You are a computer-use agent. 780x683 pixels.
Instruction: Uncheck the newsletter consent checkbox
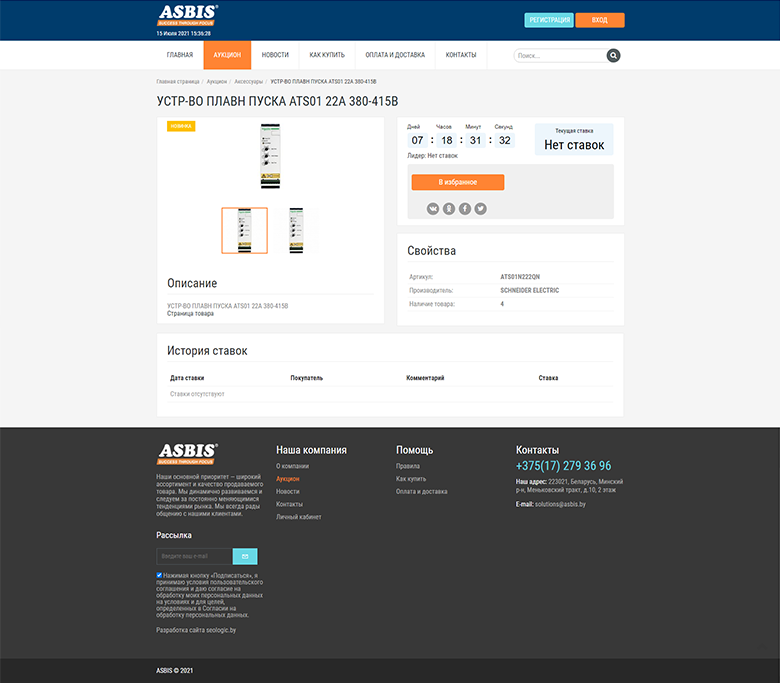(x=160, y=576)
